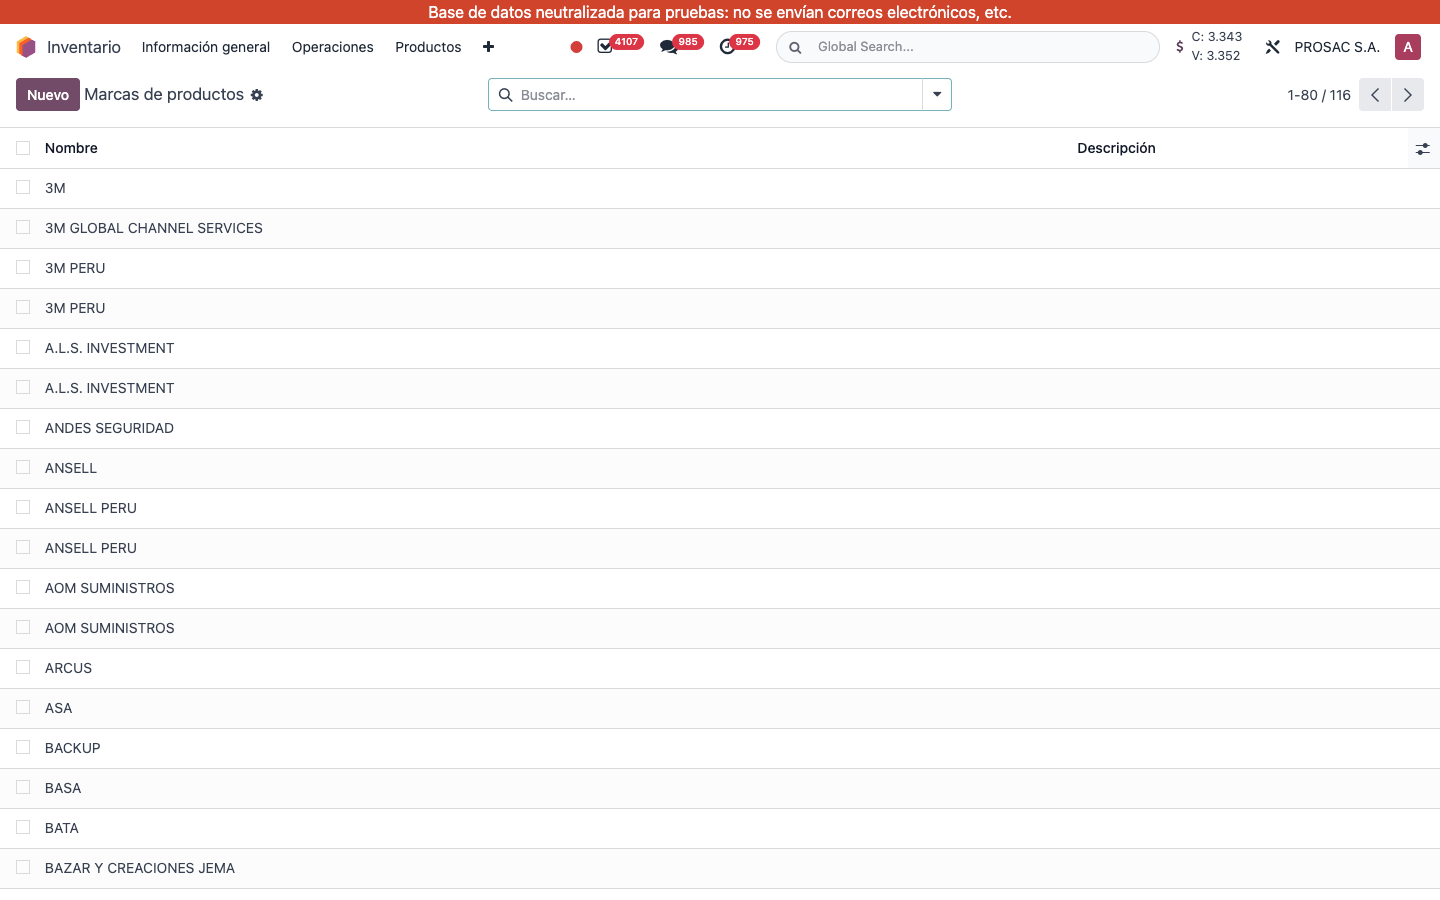
Task: Click the C: 3.343 exchange rate value
Action: [1217, 37]
